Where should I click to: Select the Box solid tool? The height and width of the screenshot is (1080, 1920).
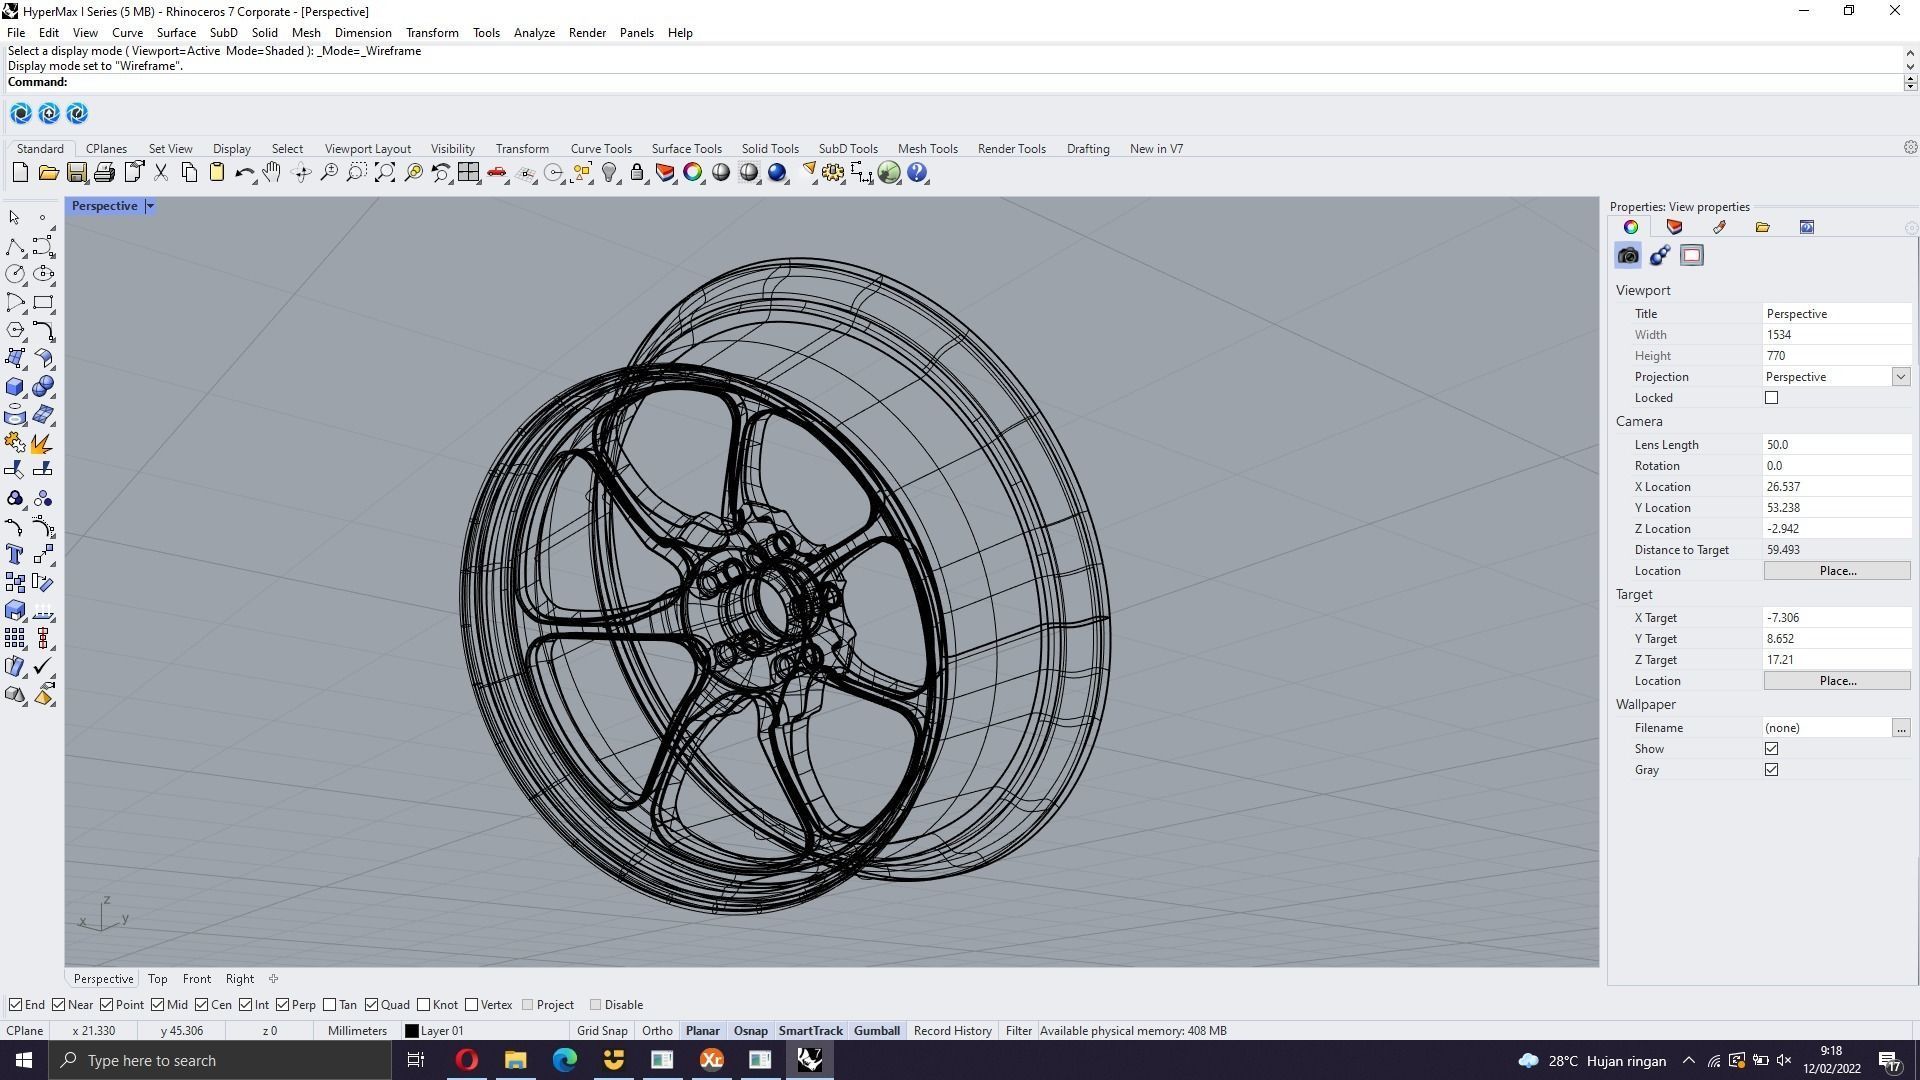[15, 387]
